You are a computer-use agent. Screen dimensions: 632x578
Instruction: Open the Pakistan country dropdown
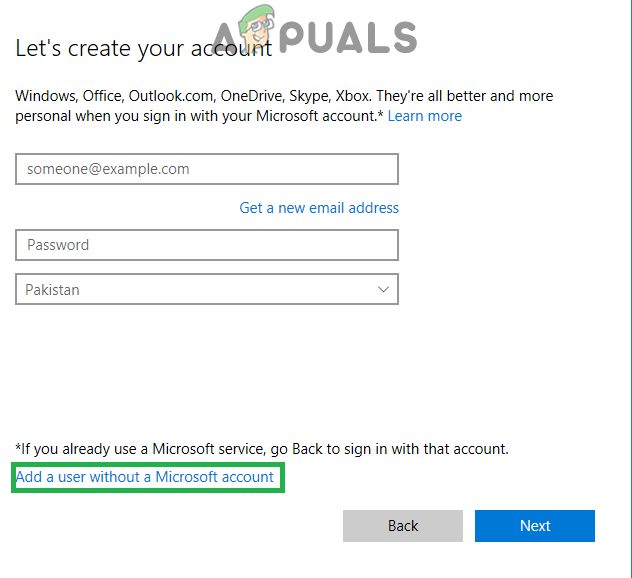coord(207,290)
